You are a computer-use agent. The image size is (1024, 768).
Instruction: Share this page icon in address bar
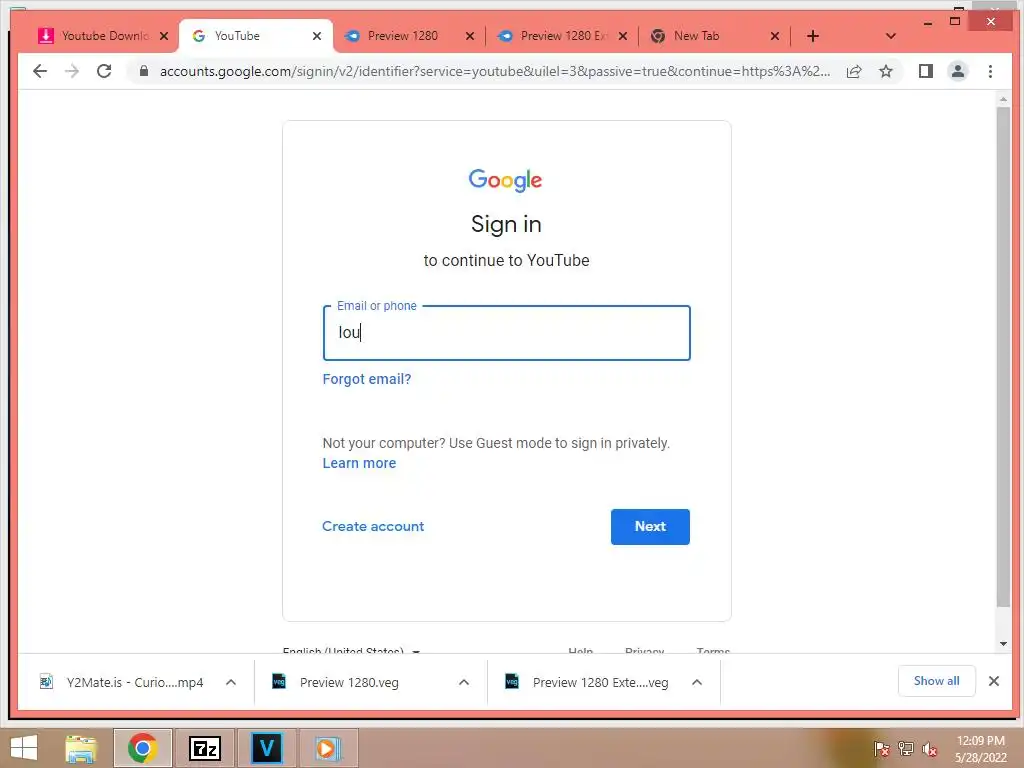[x=854, y=71]
